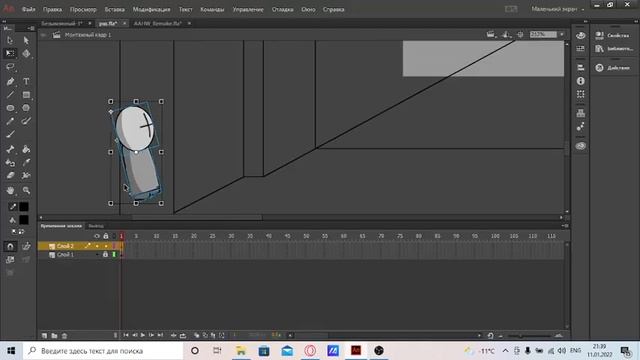Select the PolyStar tool
Viewport: 640px width, 360px height.
pos(26,108)
